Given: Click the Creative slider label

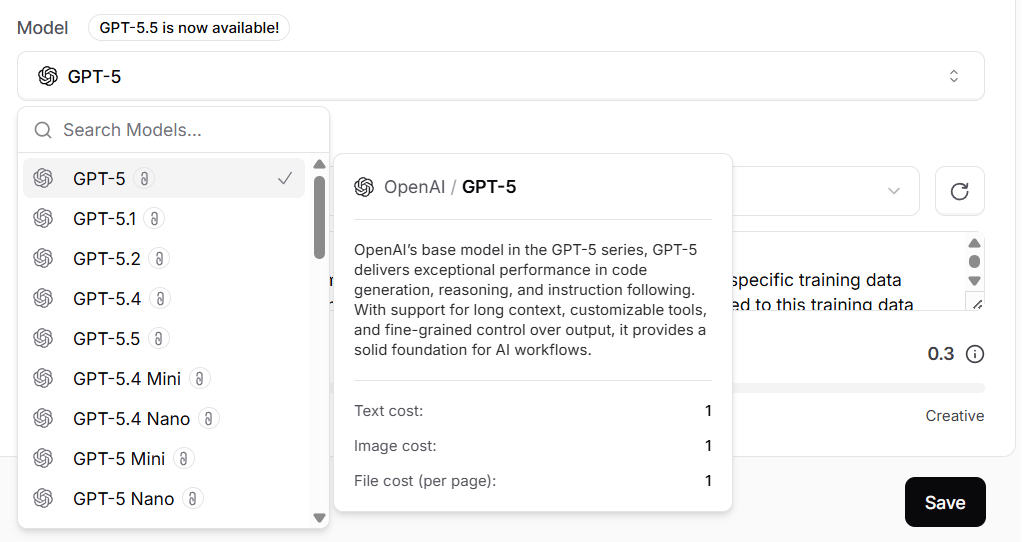Looking at the screenshot, I should click(x=954, y=415).
